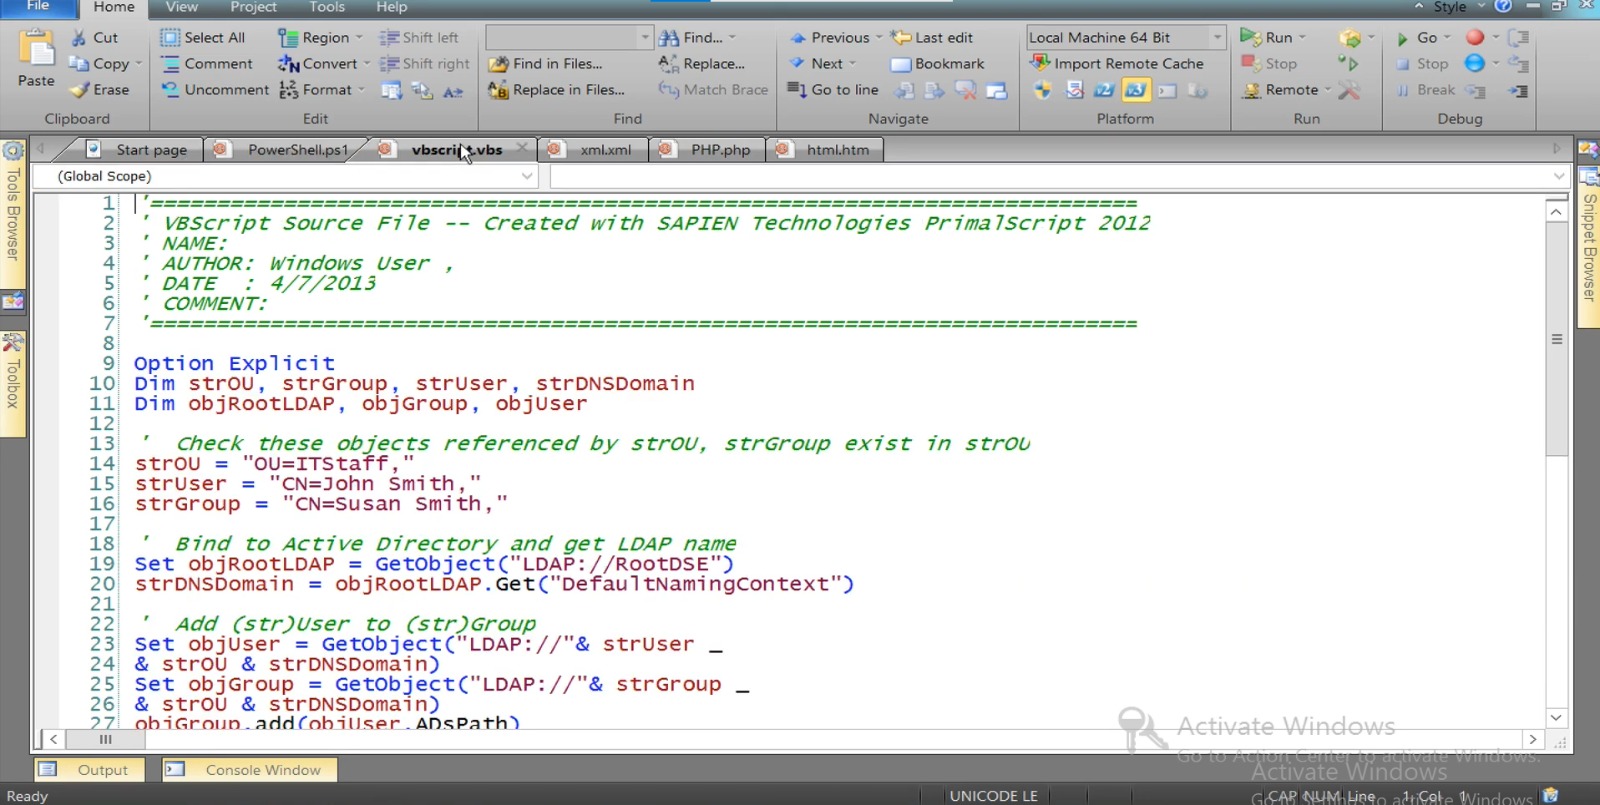The height and width of the screenshot is (805, 1600).
Task: Click the Remote run icon
Action: (x=1250, y=90)
